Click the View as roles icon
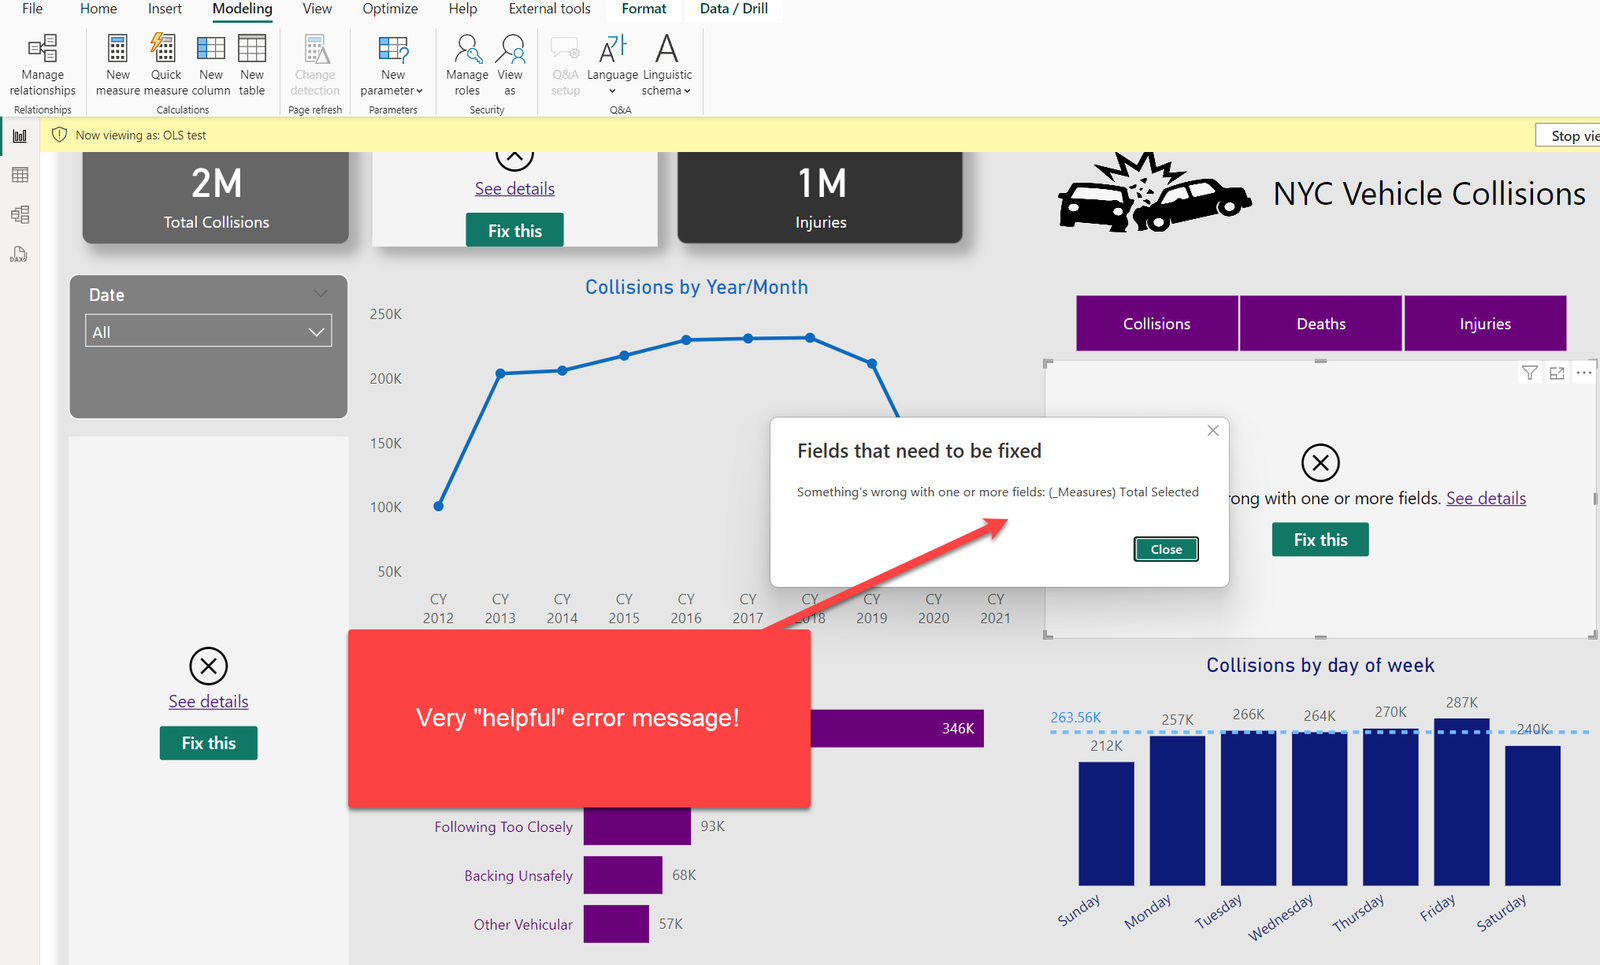 click(x=510, y=65)
